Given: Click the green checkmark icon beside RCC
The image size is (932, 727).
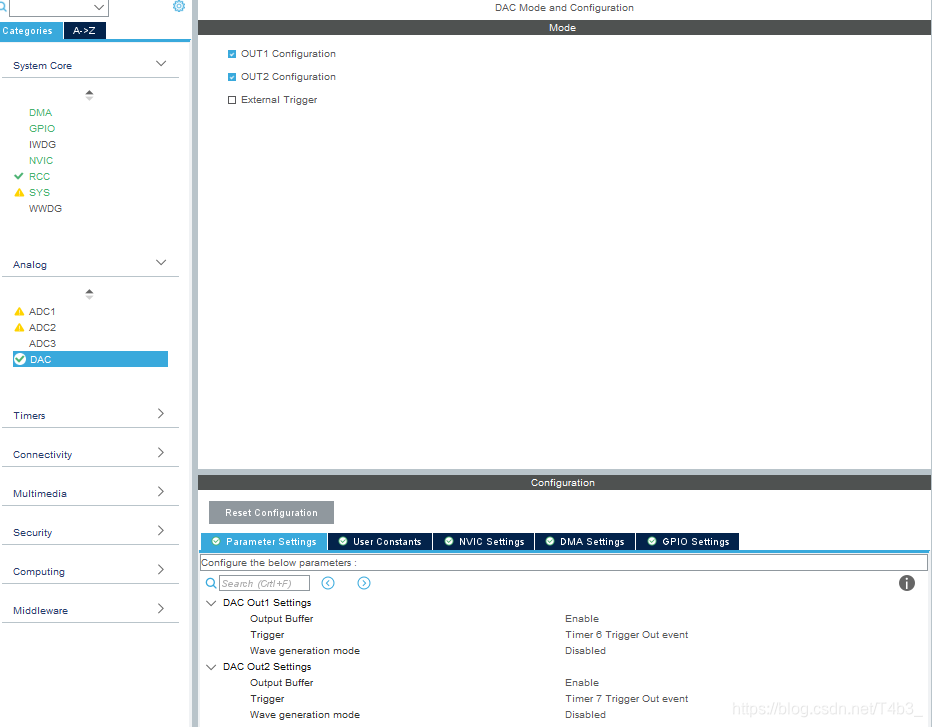Looking at the screenshot, I should tap(19, 177).
